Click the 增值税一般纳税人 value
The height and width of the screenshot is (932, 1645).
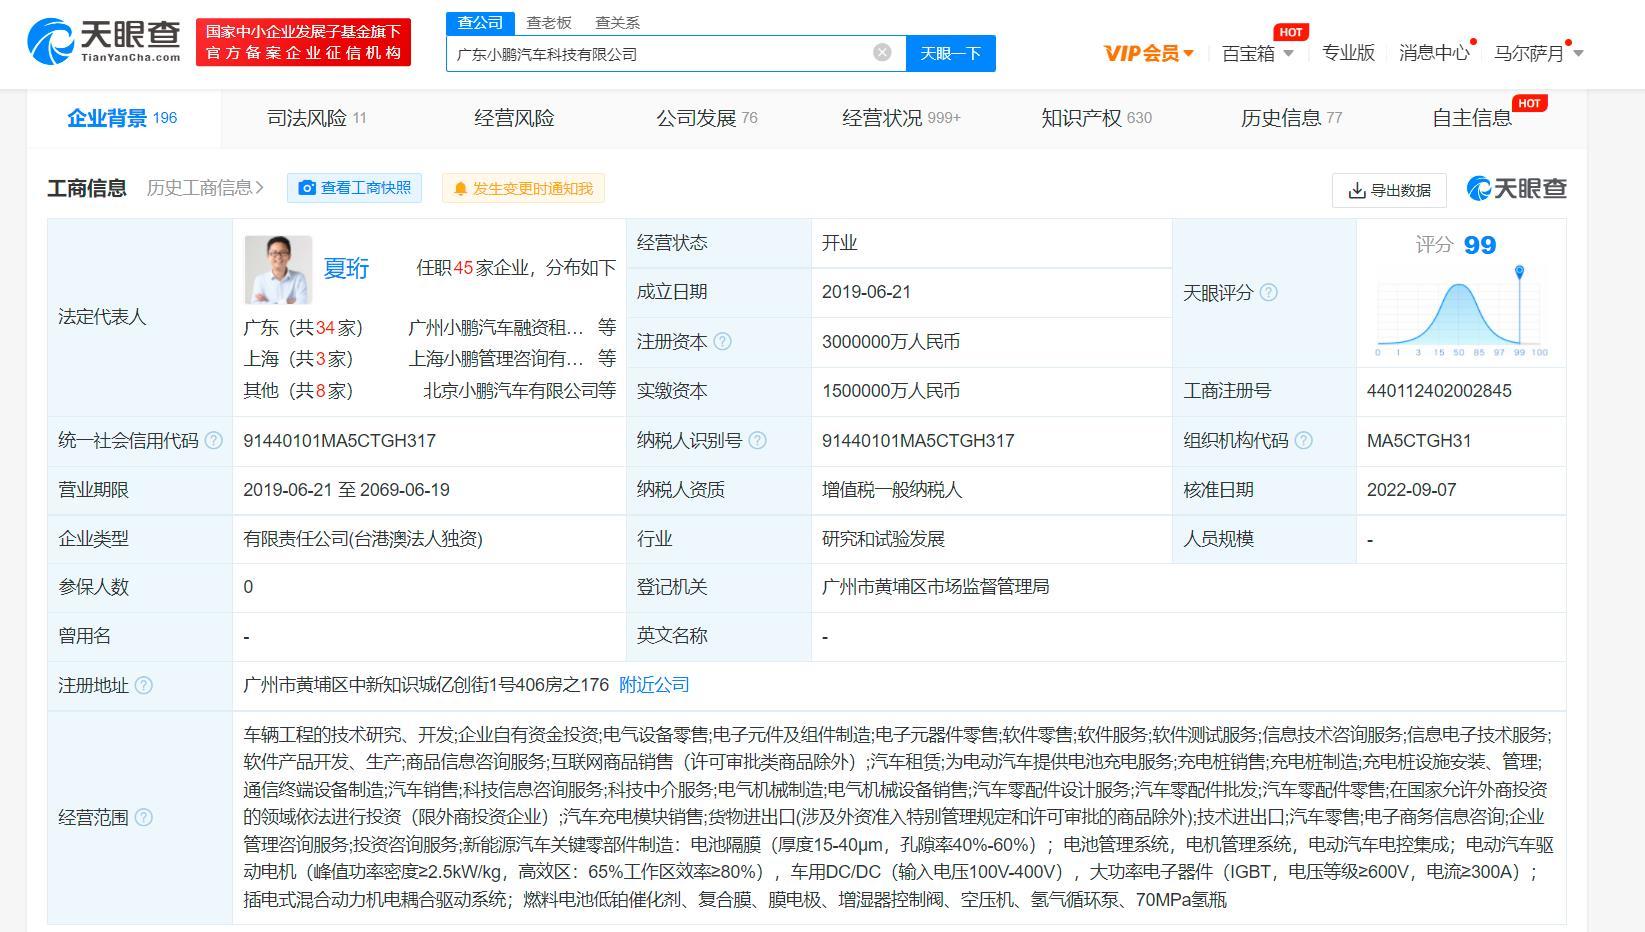click(891, 490)
